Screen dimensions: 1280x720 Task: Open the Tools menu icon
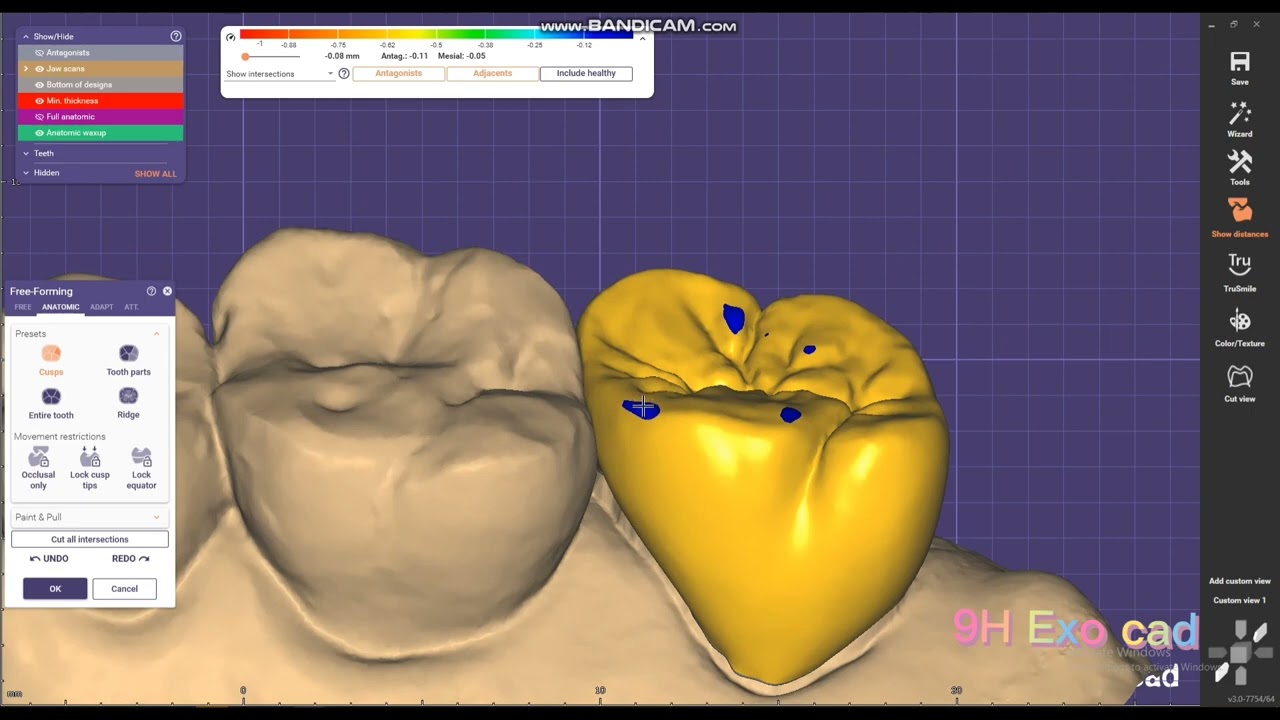pyautogui.click(x=1240, y=162)
